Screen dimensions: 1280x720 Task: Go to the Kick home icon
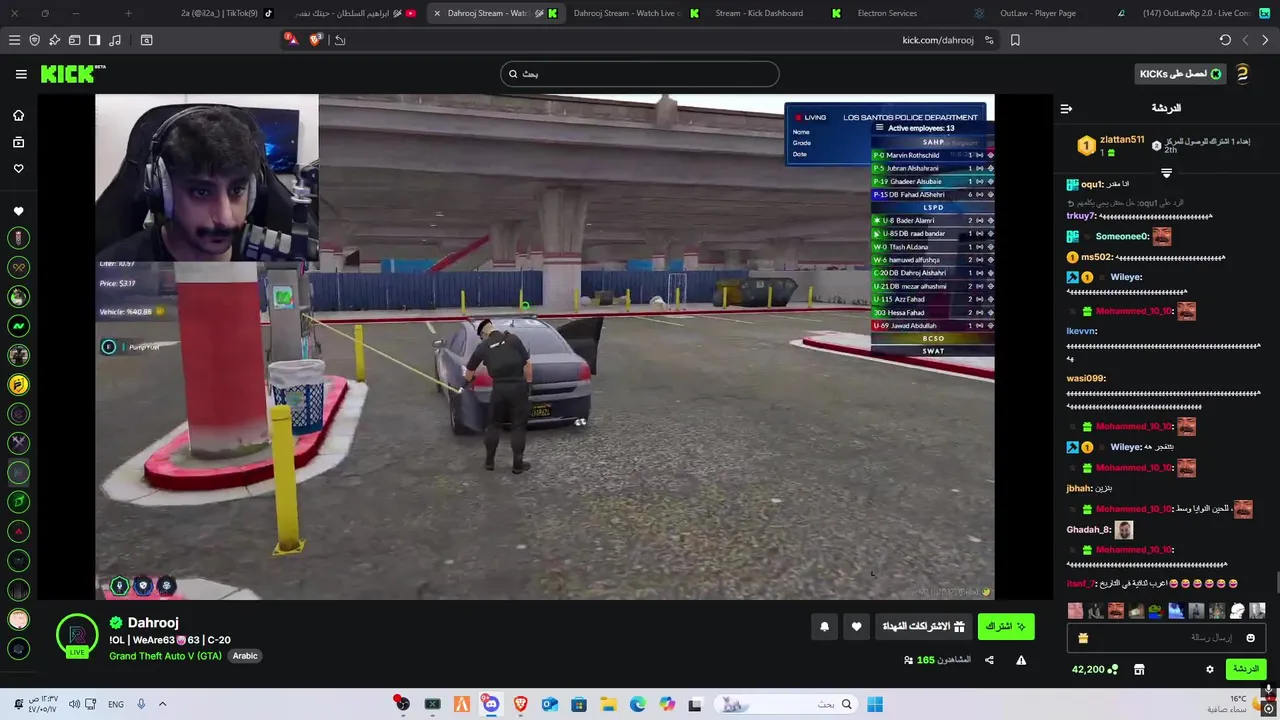point(18,115)
